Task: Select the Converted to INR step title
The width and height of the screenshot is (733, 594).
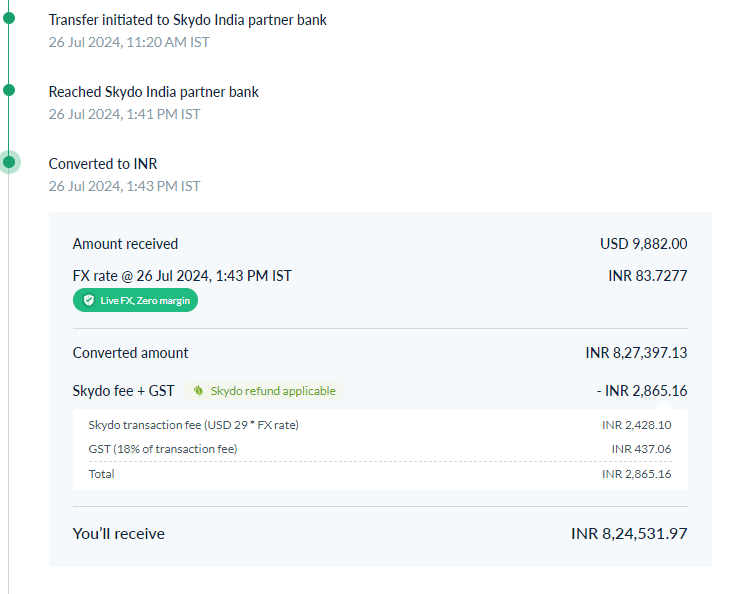Action: click(103, 164)
